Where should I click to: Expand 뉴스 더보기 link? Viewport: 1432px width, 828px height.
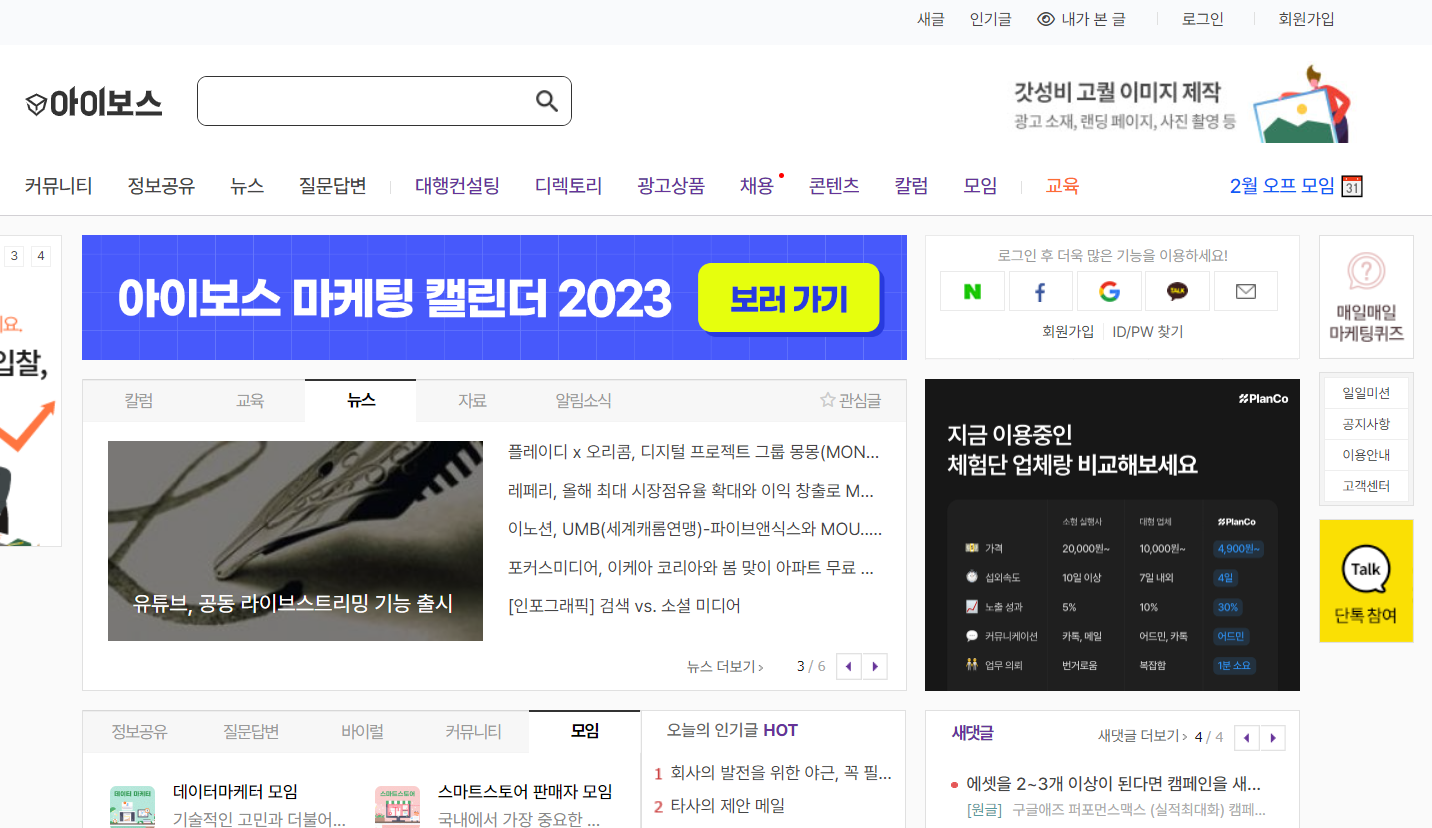pos(725,667)
